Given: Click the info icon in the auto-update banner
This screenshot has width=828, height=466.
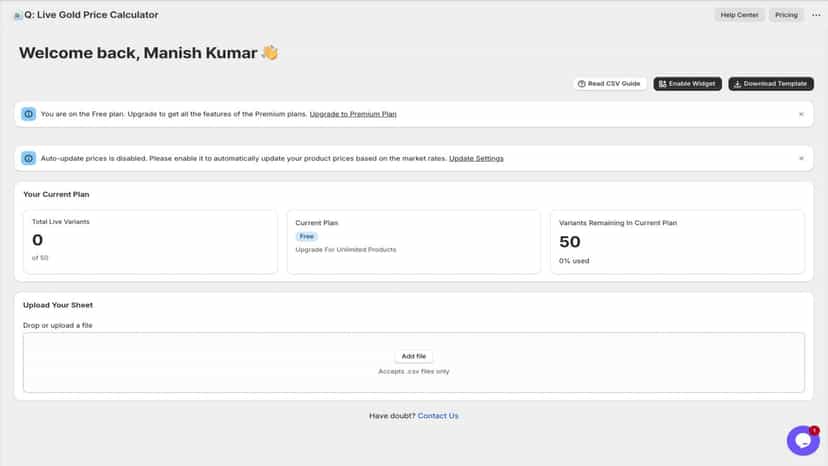Looking at the screenshot, I should (x=29, y=159).
